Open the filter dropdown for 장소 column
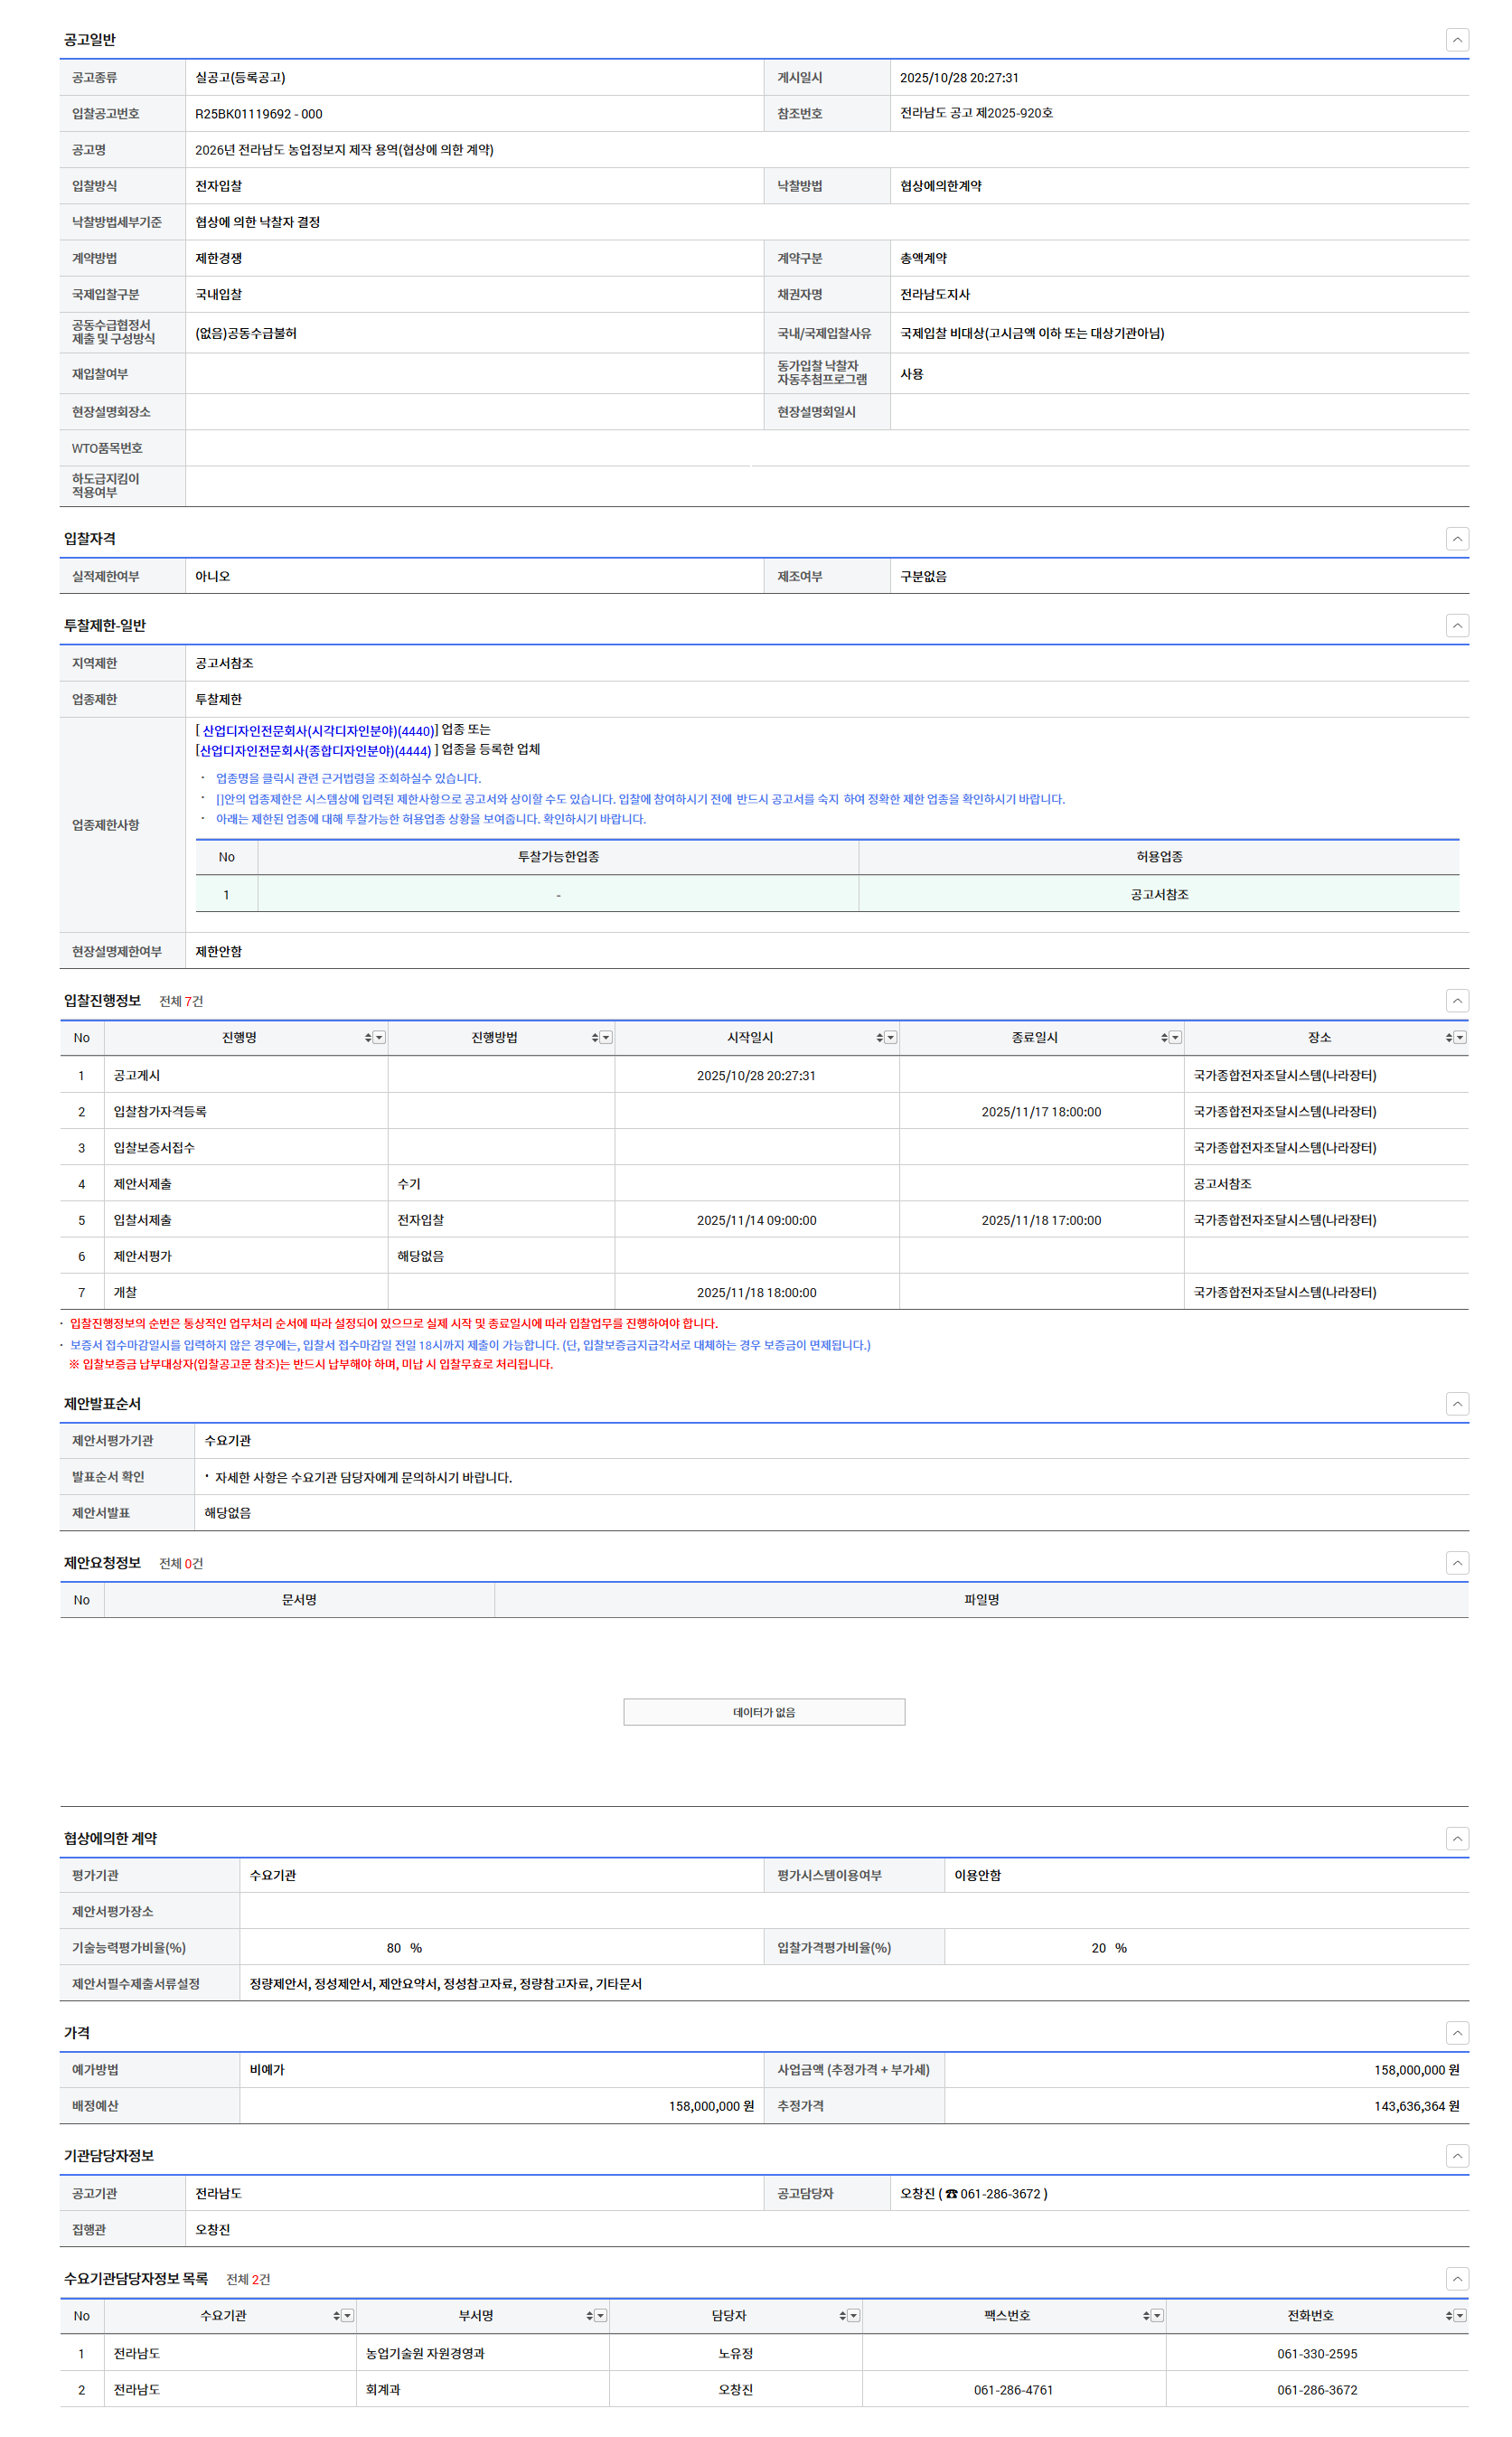 pos(1460,1038)
